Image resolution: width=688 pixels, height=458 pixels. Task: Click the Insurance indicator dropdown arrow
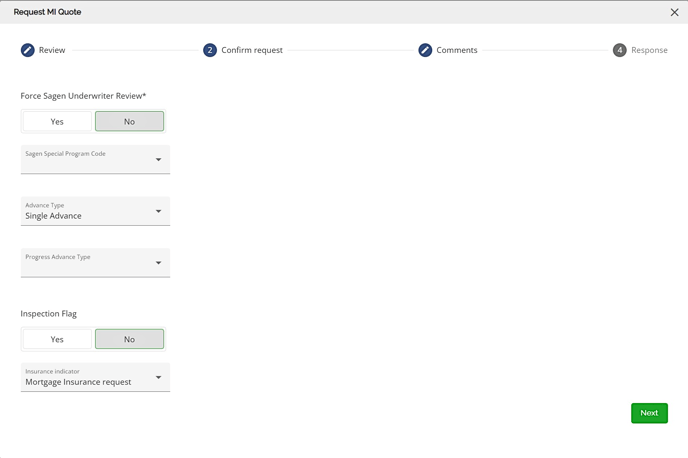click(x=158, y=377)
